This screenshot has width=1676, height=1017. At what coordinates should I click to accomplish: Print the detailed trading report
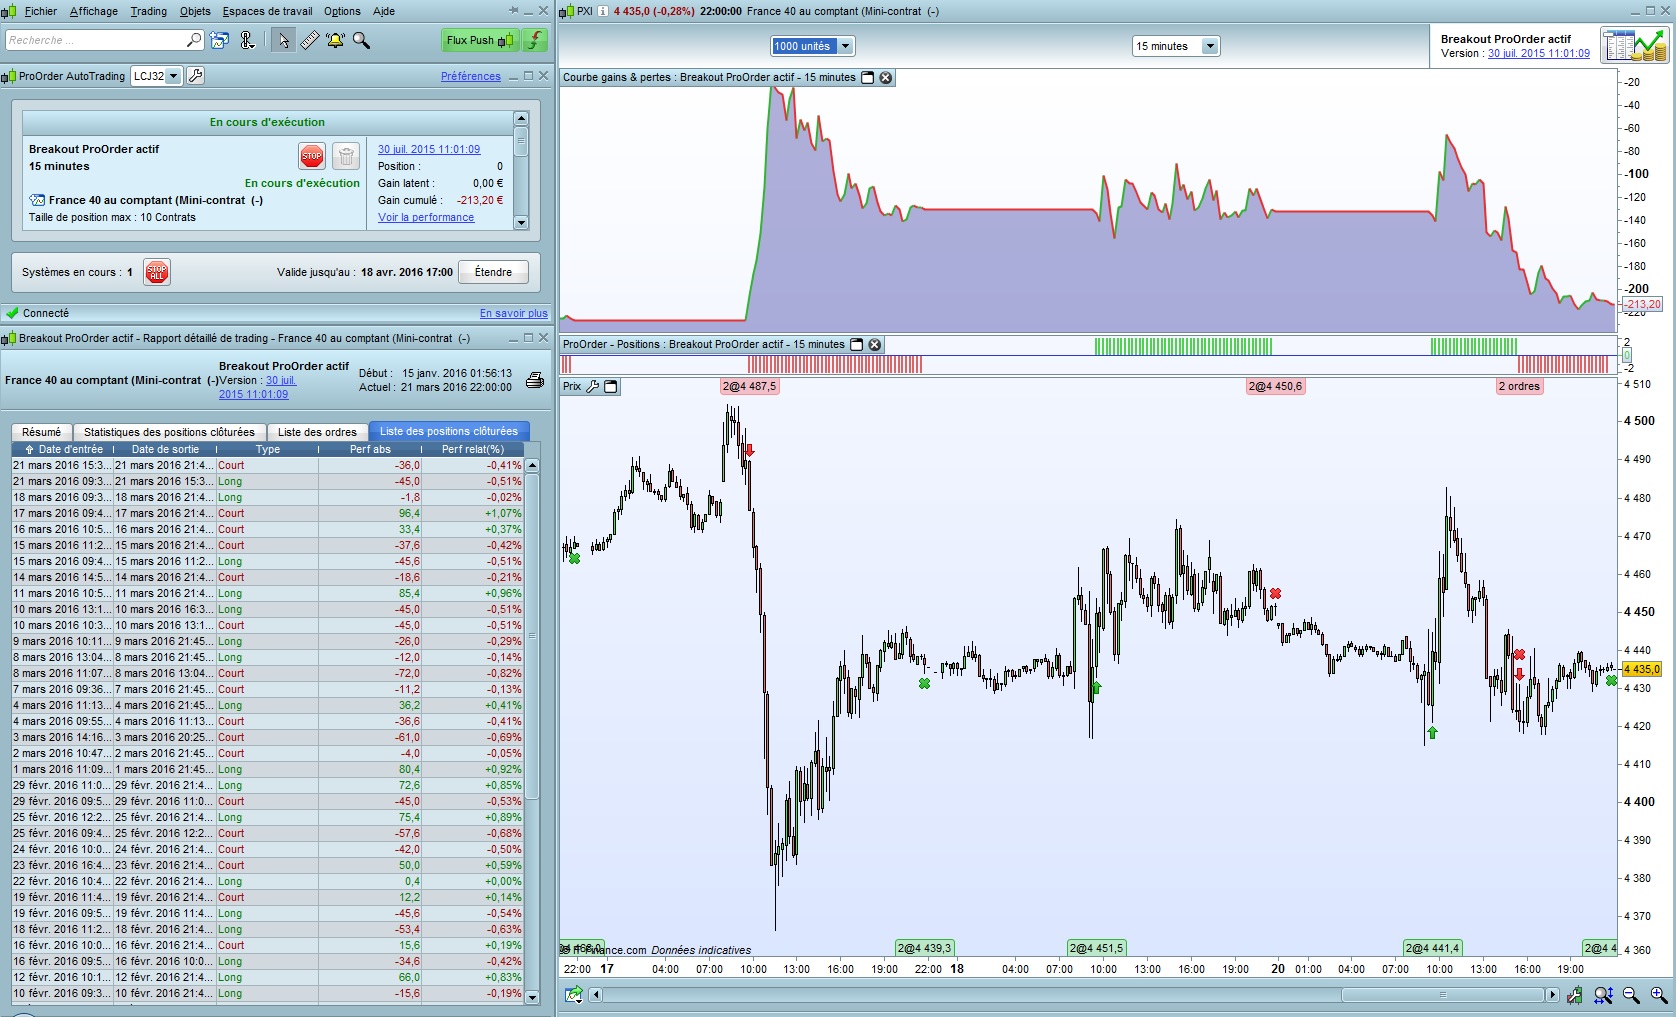point(535,380)
